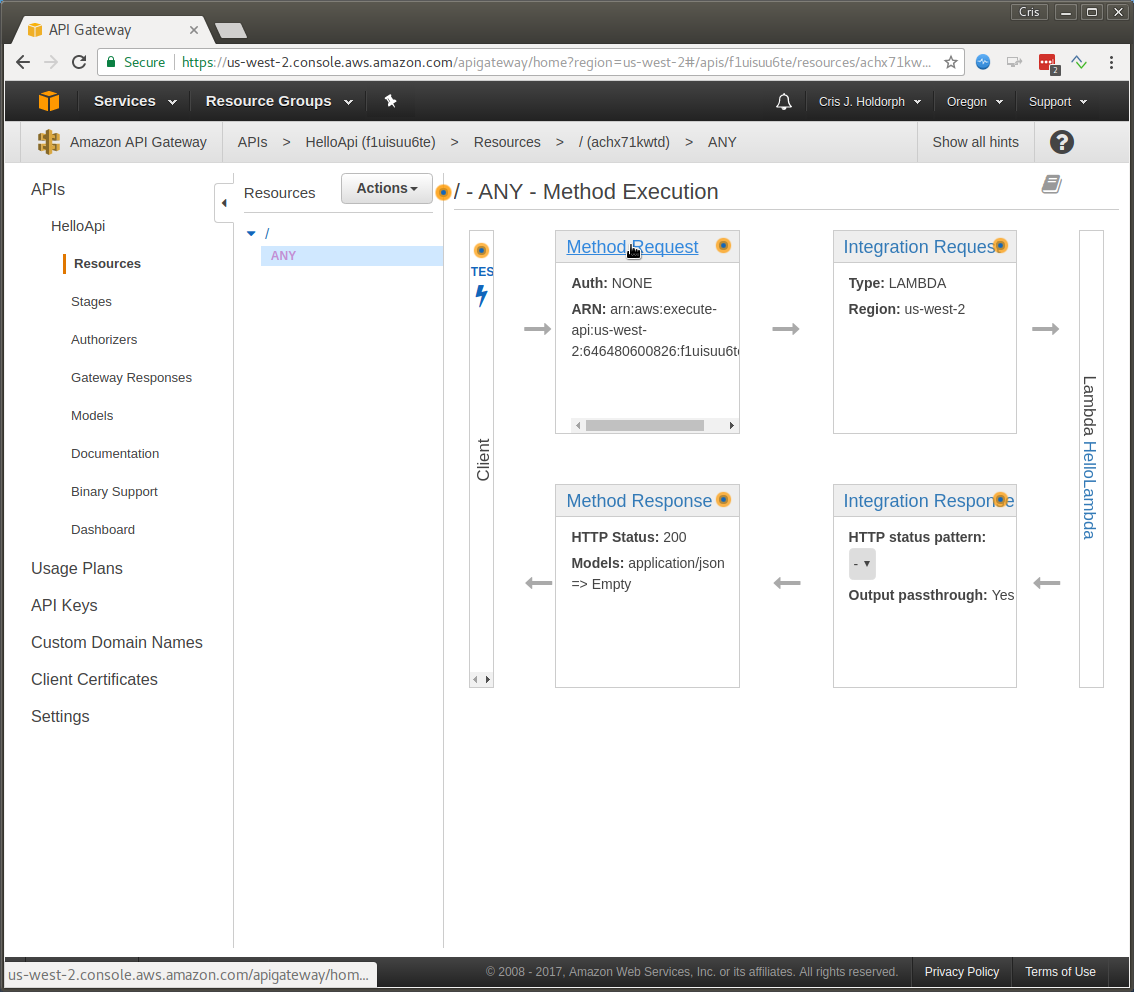Select the ANY method in resource tree
Viewport: 1134px width, 992px height.
coord(351,256)
